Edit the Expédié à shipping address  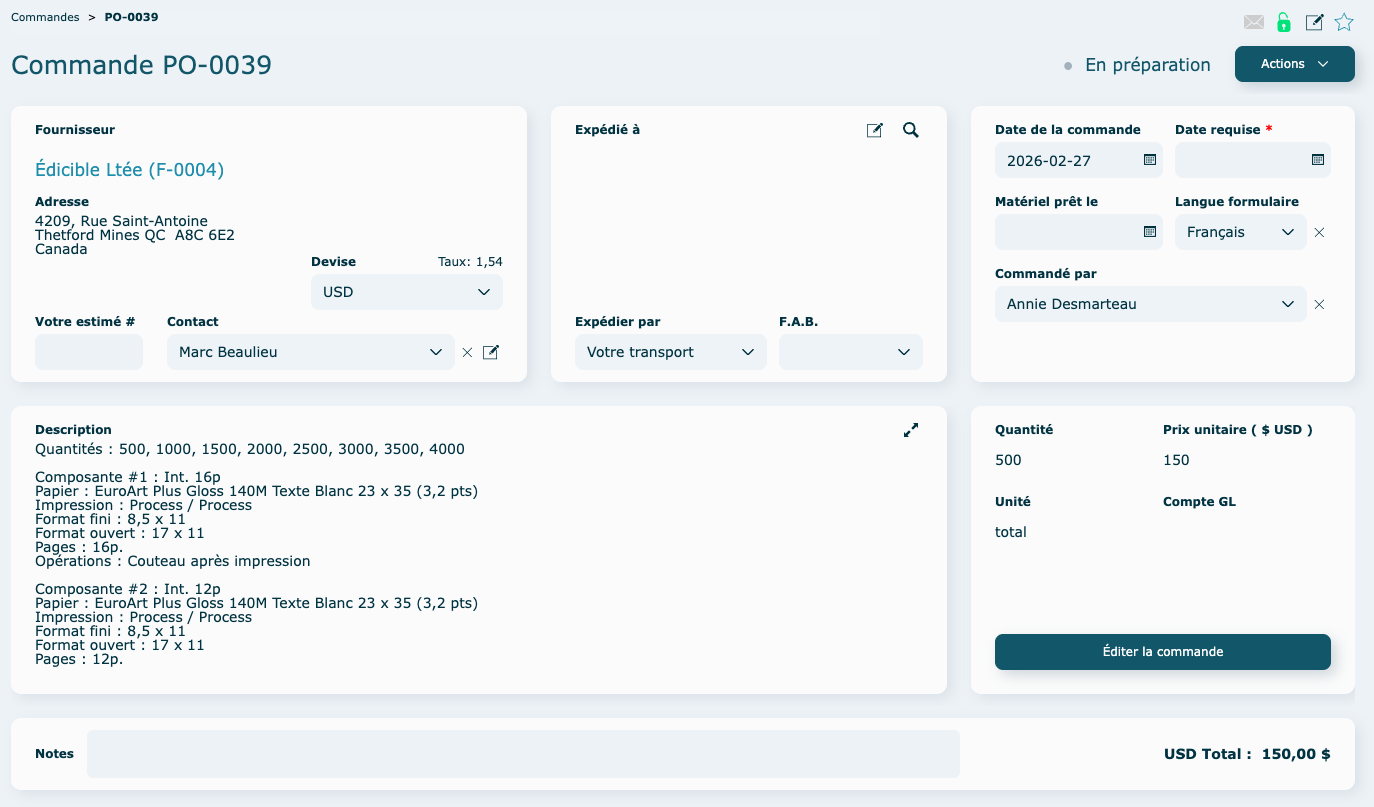click(875, 130)
